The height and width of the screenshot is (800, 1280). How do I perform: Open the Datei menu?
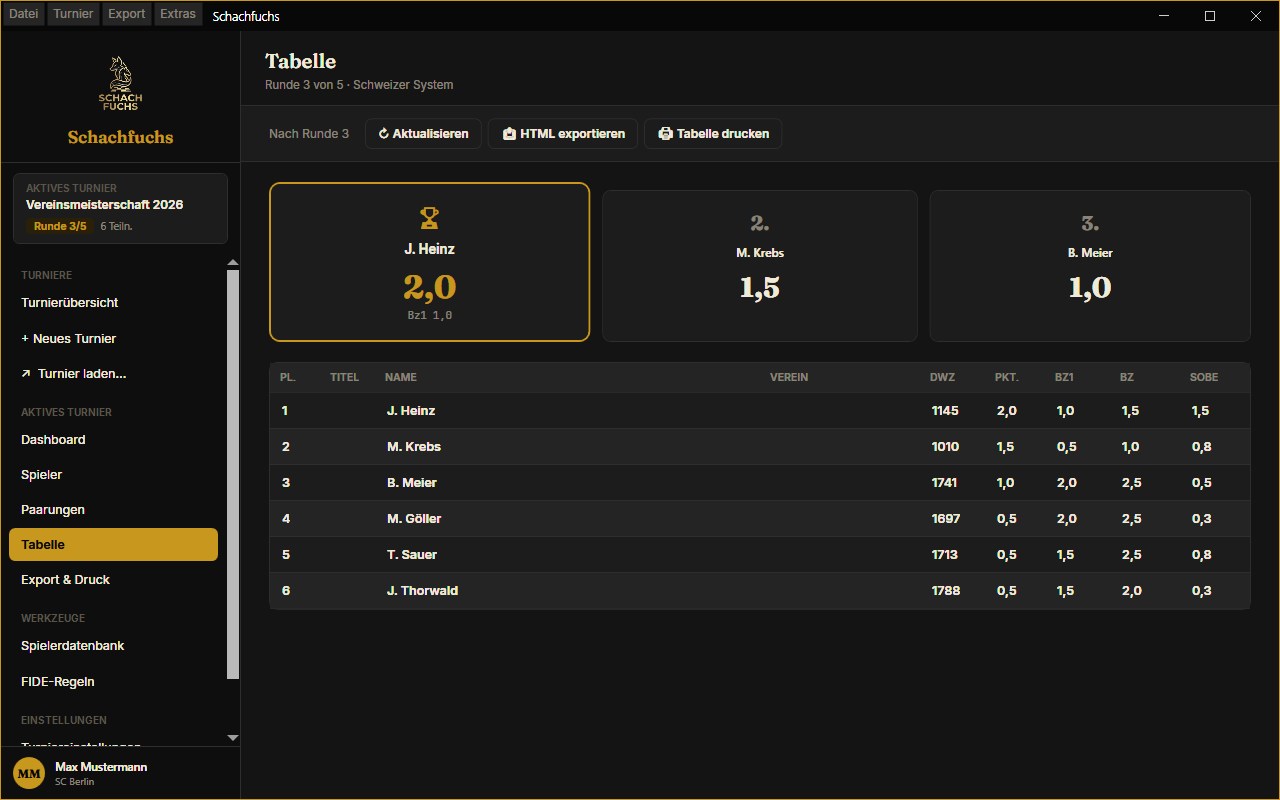[24, 14]
